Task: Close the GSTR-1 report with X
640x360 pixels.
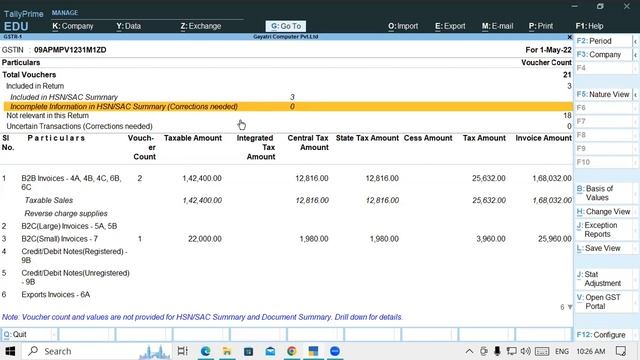Action: tap(569, 37)
